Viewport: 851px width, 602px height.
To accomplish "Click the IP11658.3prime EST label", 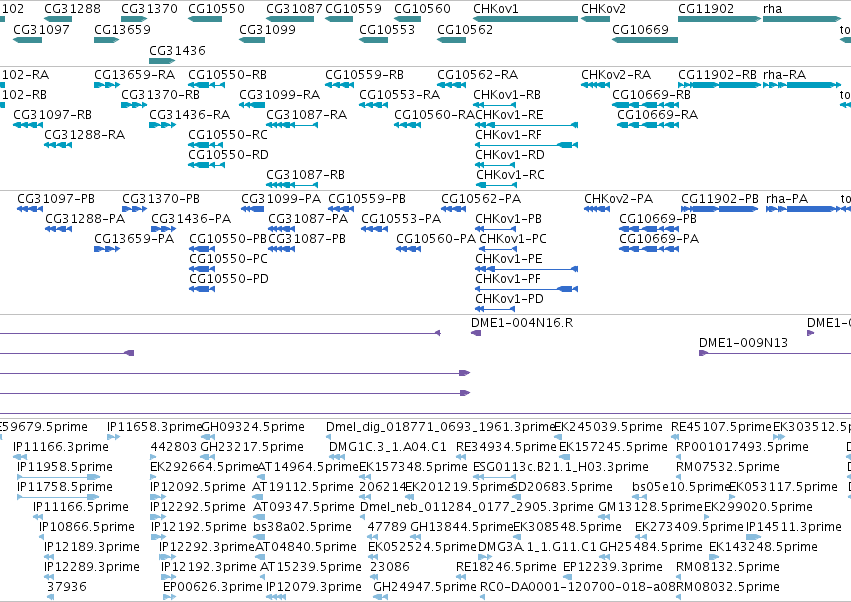I will point(155,427).
